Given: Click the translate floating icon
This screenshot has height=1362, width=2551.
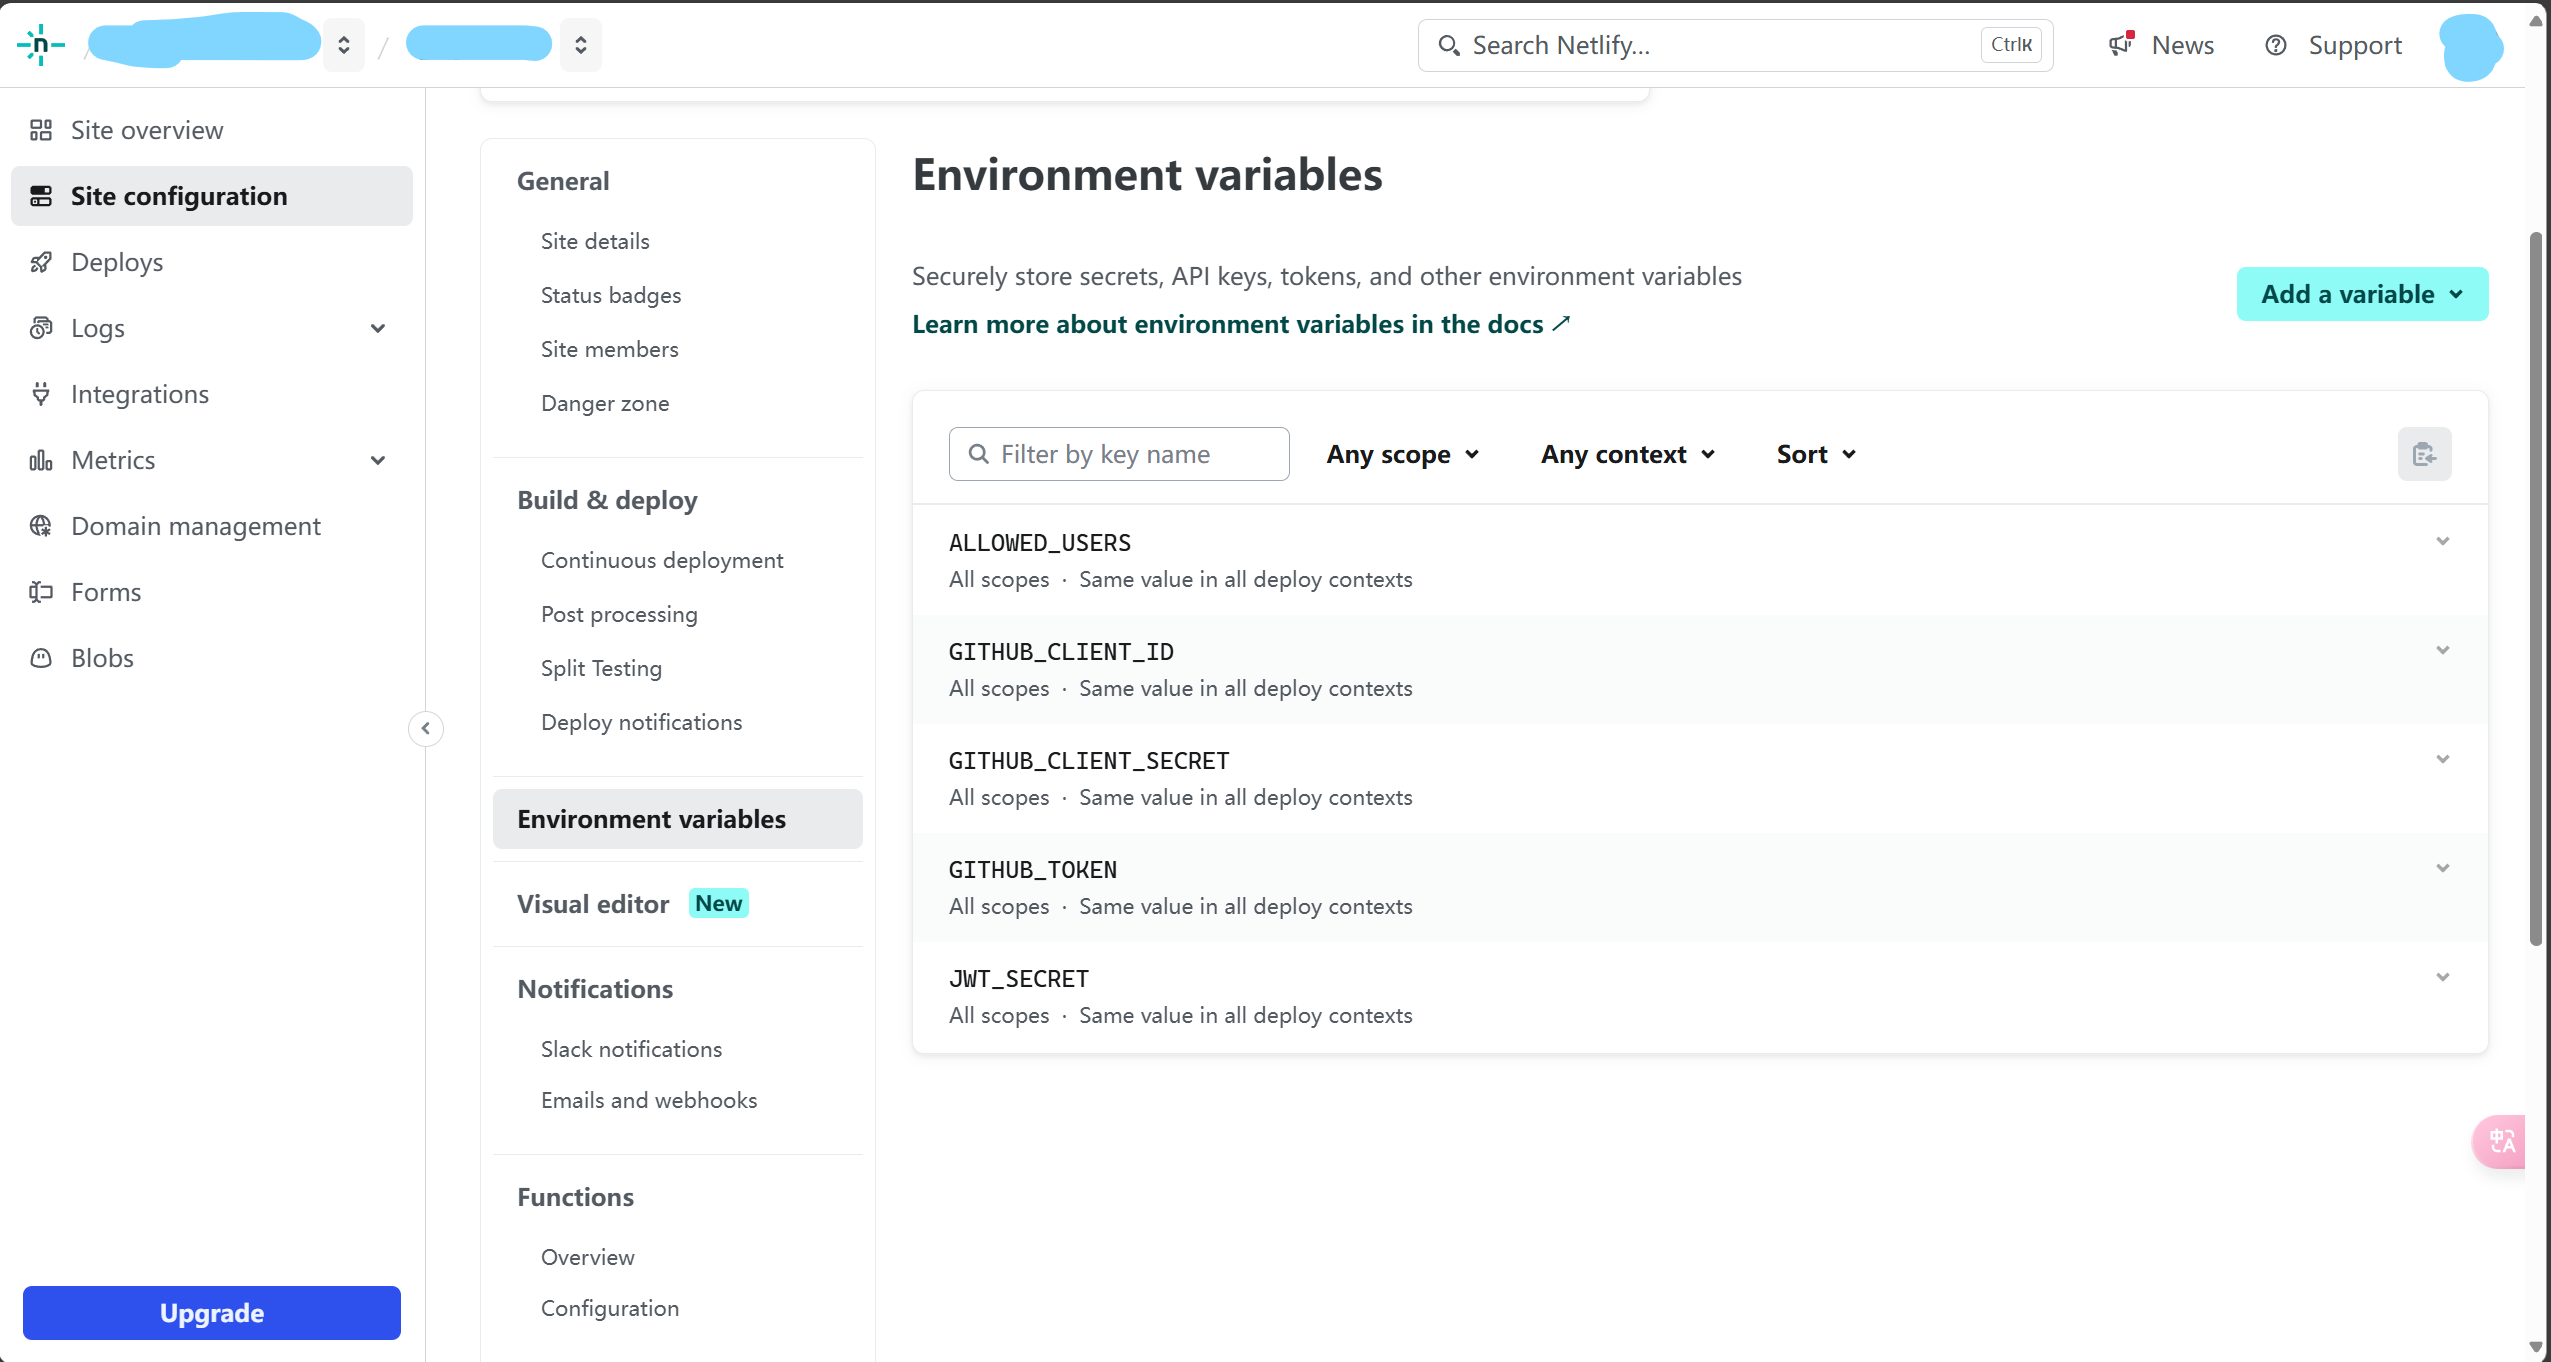Looking at the screenshot, I should (x=2502, y=1141).
